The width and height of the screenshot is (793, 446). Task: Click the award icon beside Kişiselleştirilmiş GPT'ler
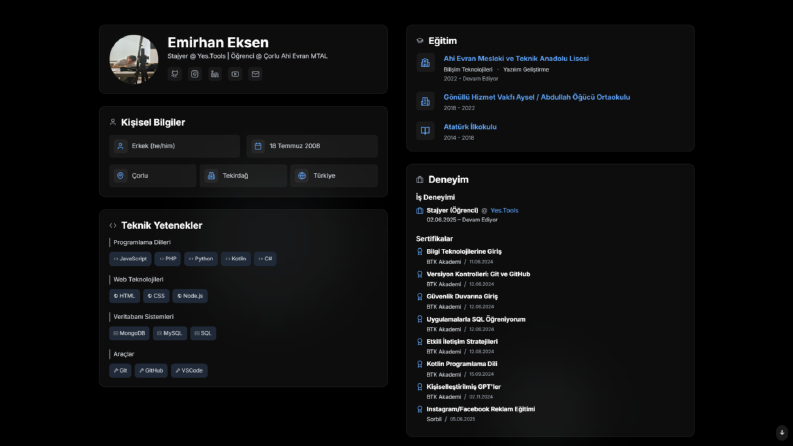tap(419, 387)
